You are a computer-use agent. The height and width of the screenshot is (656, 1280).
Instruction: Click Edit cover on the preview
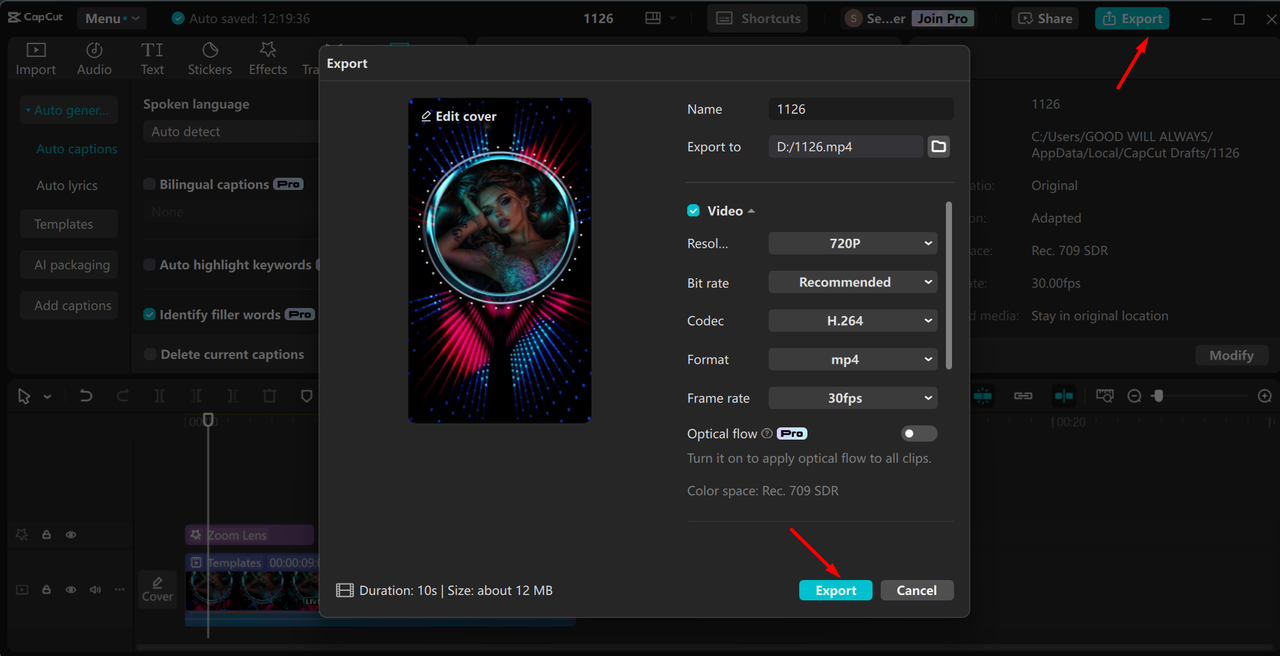(459, 116)
